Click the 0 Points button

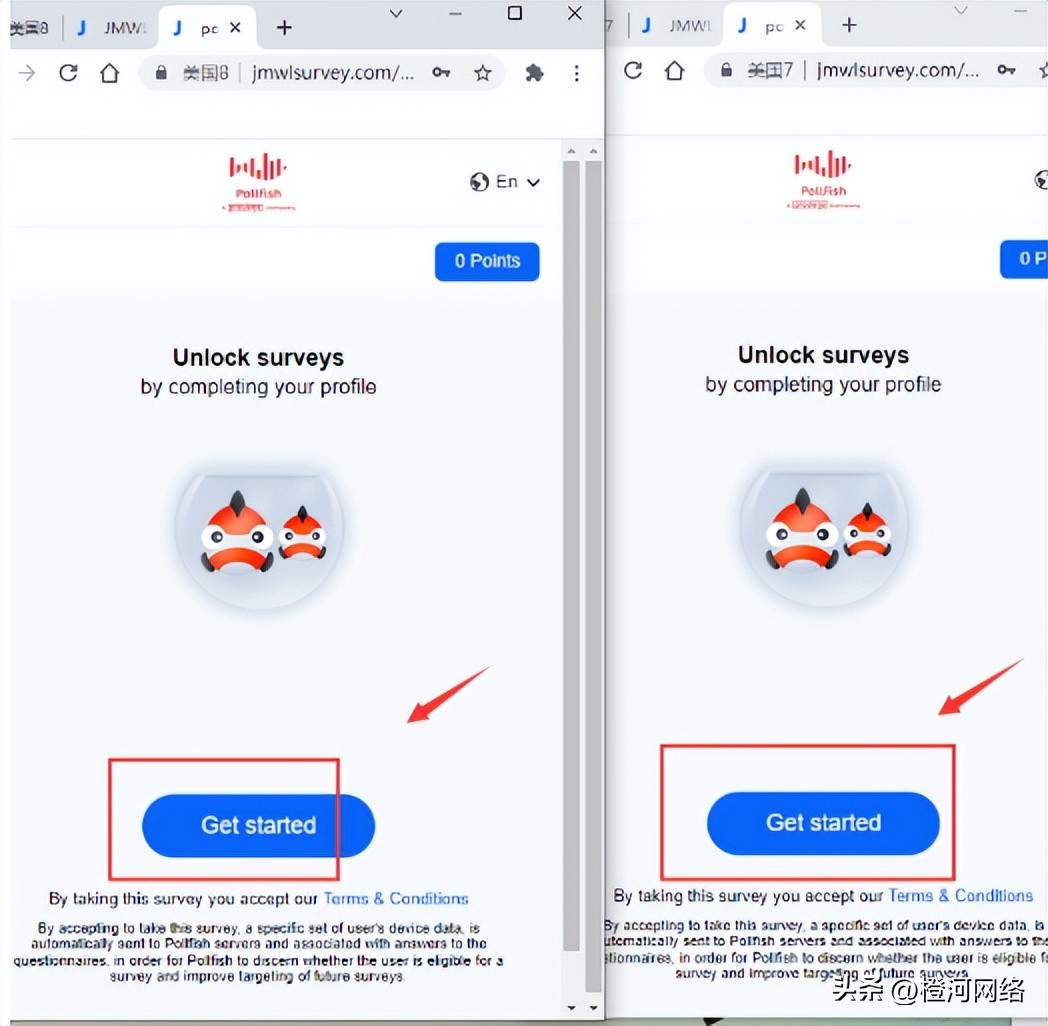[487, 261]
